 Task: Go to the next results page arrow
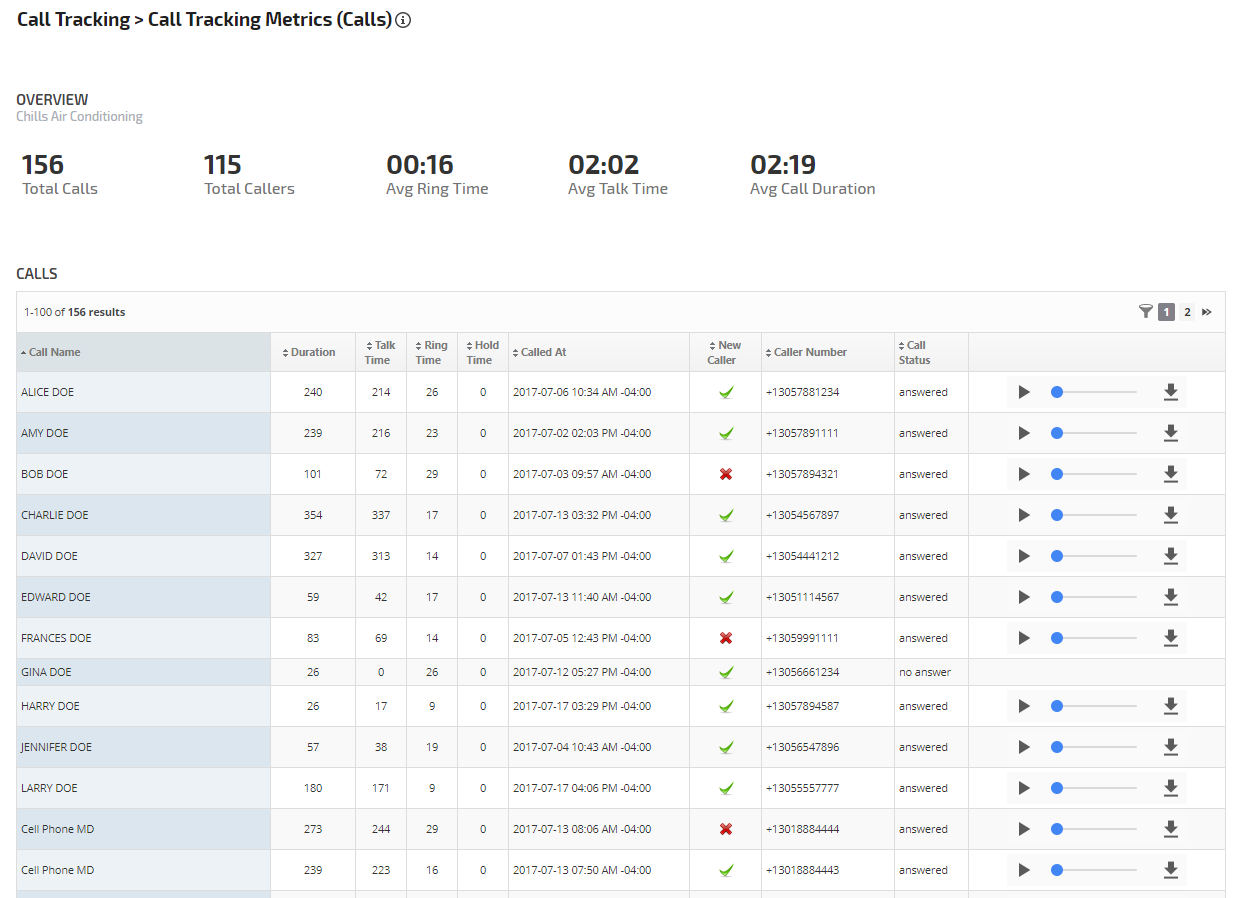(1207, 312)
